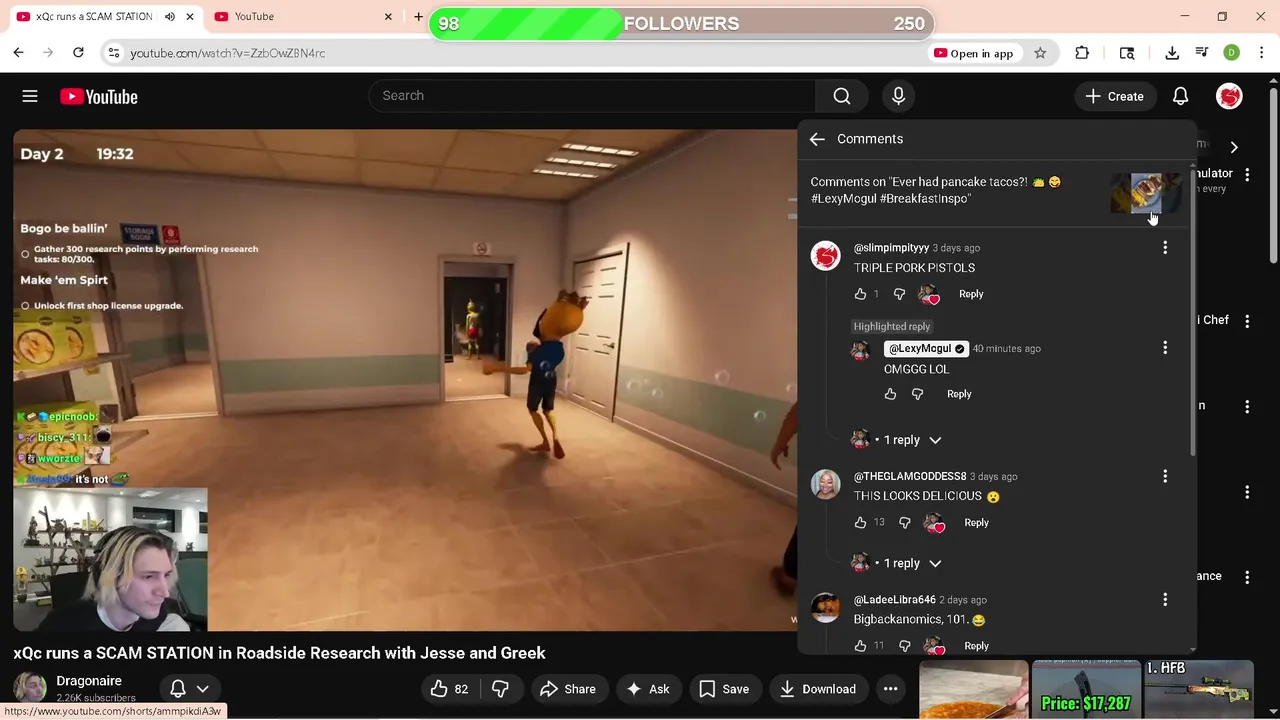Open more actions ellipsis below the video
This screenshot has width=1280, height=720.
pos(890,689)
